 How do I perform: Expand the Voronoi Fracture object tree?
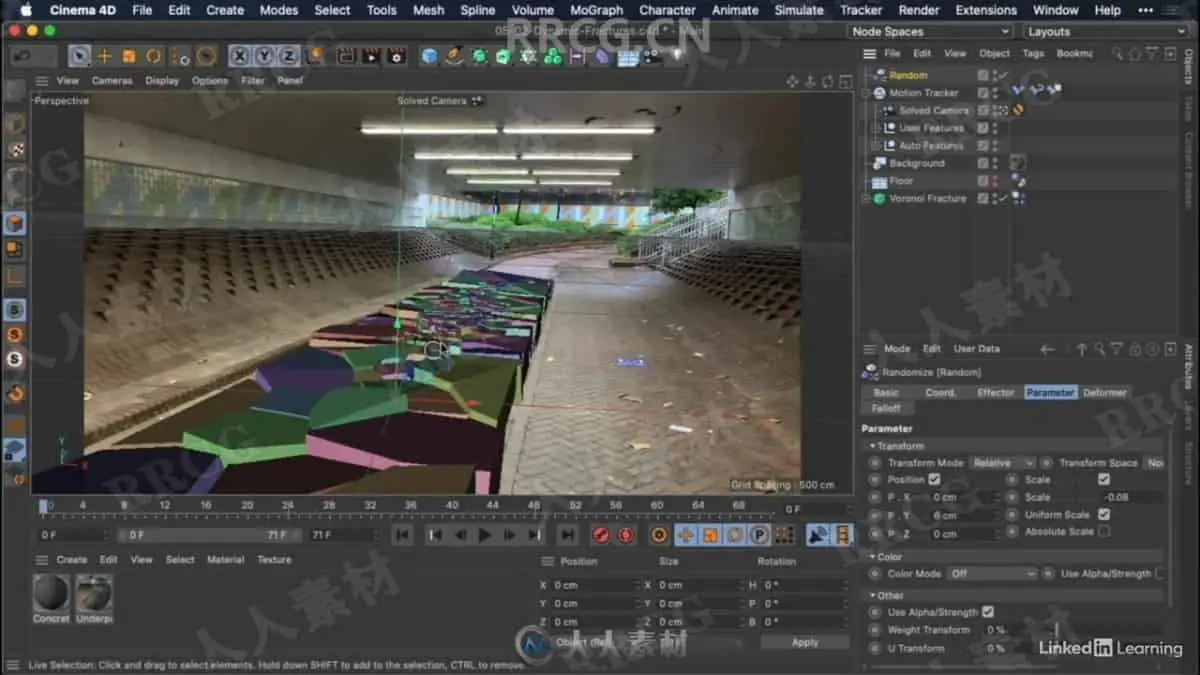(867, 199)
